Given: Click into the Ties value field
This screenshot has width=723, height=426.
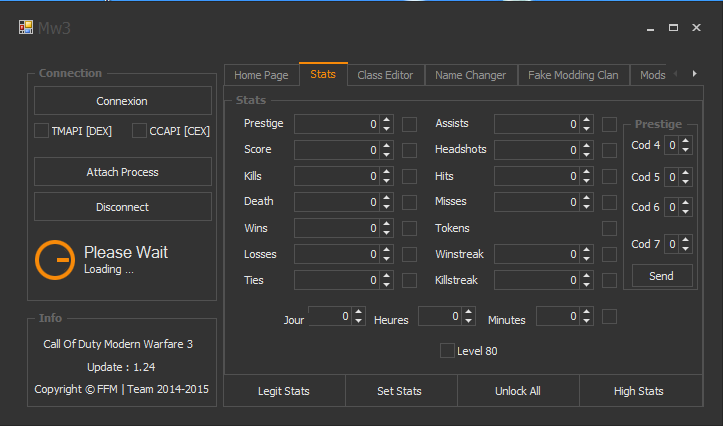Looking at the screenshot, I should click(x=337, y=280).
